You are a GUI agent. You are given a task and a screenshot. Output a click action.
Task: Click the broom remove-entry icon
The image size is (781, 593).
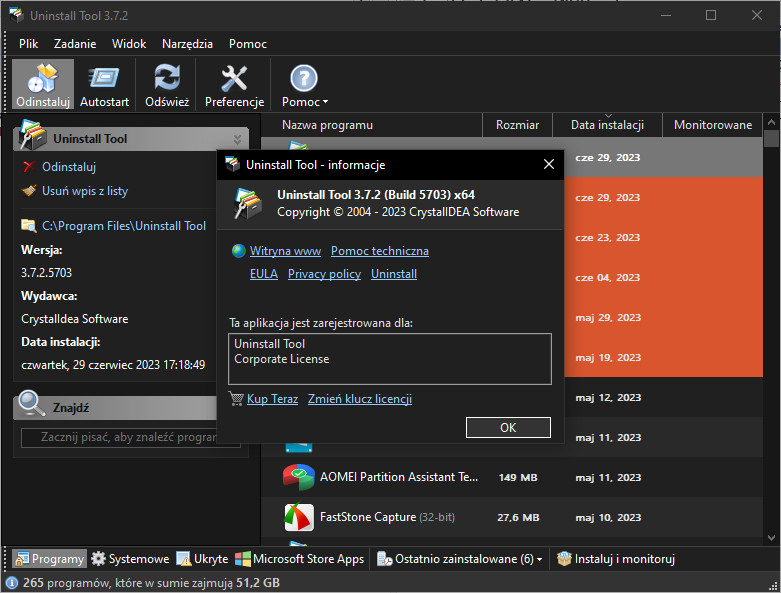(29, 190)
